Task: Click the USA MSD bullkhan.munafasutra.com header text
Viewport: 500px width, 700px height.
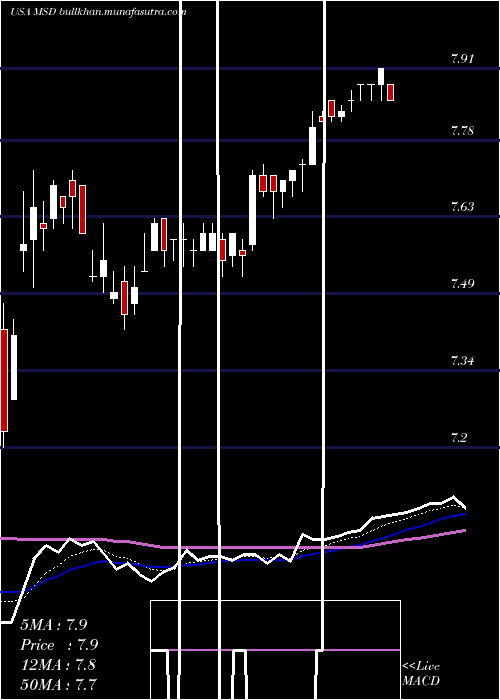Action: click(x=98, y=12)
